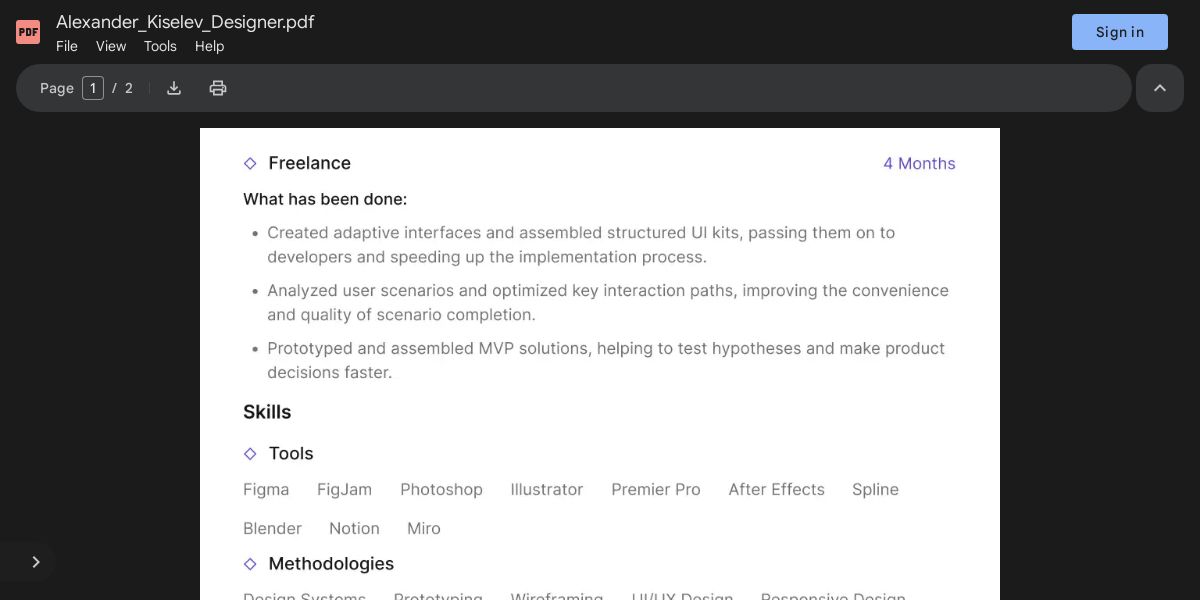
Task: Click the diamond icon beside Tools heading
Action: coord(250,454)
